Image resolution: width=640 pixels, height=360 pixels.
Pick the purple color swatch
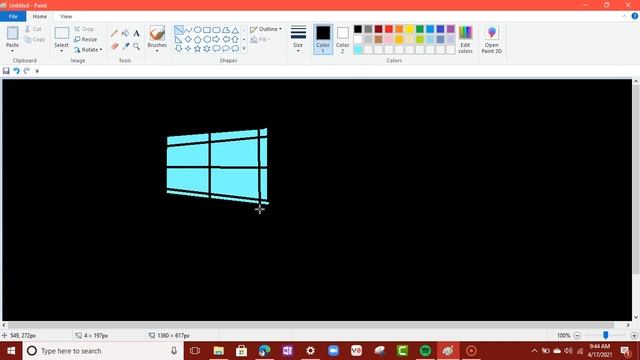[451, 29]
